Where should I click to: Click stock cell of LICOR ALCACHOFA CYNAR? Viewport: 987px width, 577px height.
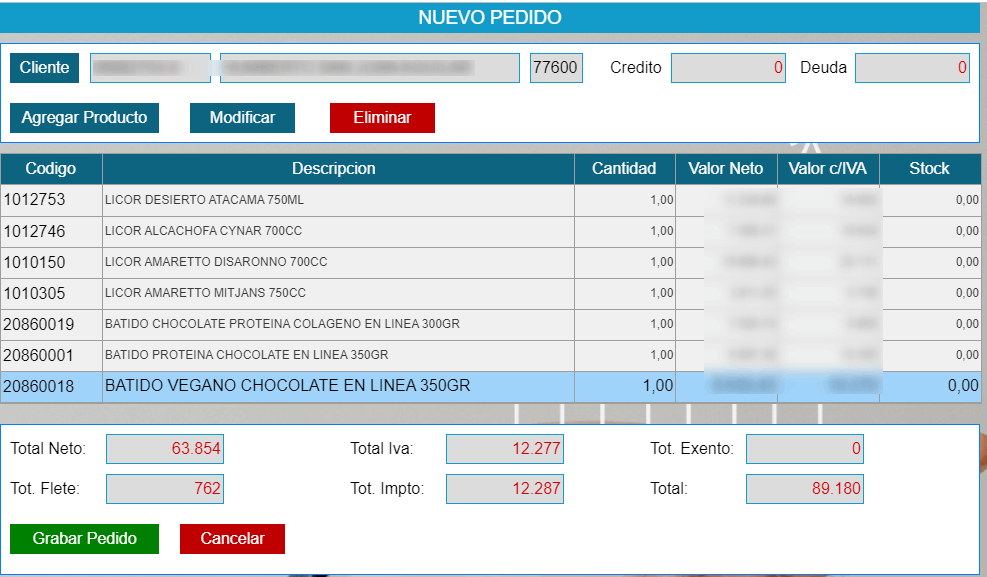(x=930, y=232)
